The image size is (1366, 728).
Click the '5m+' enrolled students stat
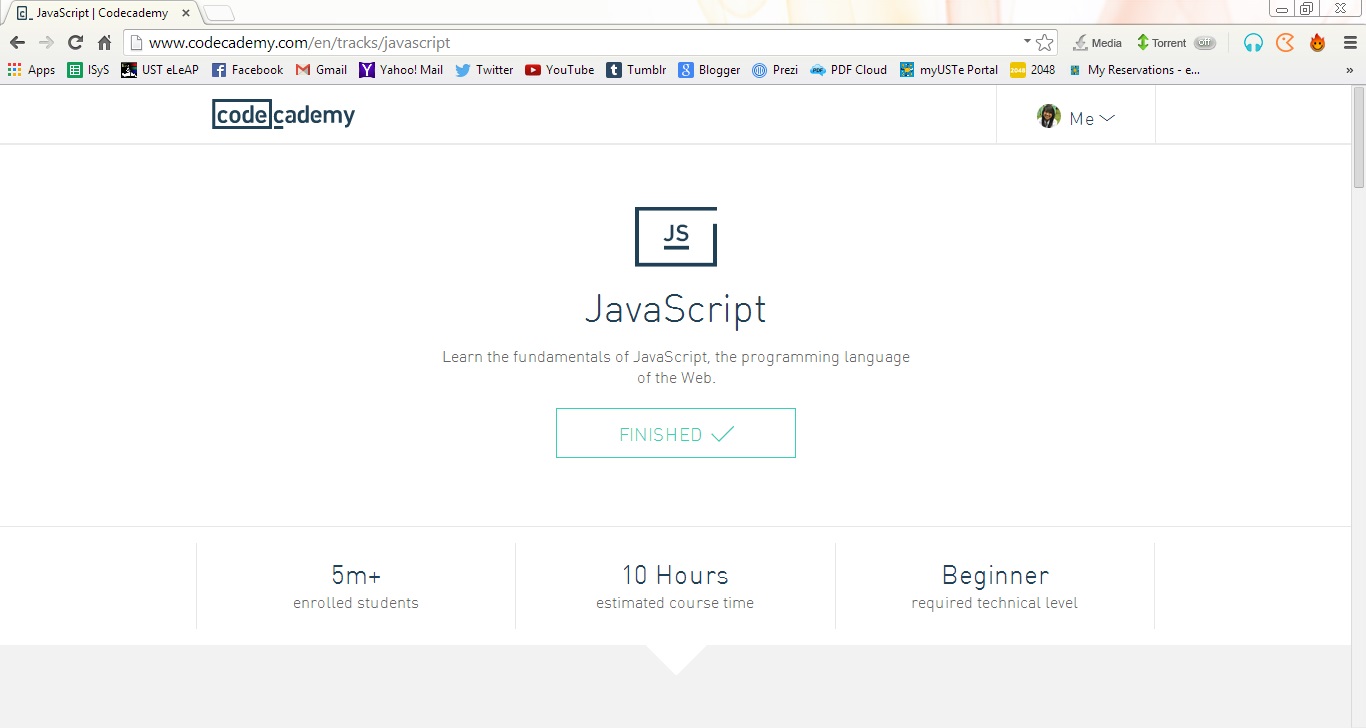pyautogui.click(x=356, y=586)
